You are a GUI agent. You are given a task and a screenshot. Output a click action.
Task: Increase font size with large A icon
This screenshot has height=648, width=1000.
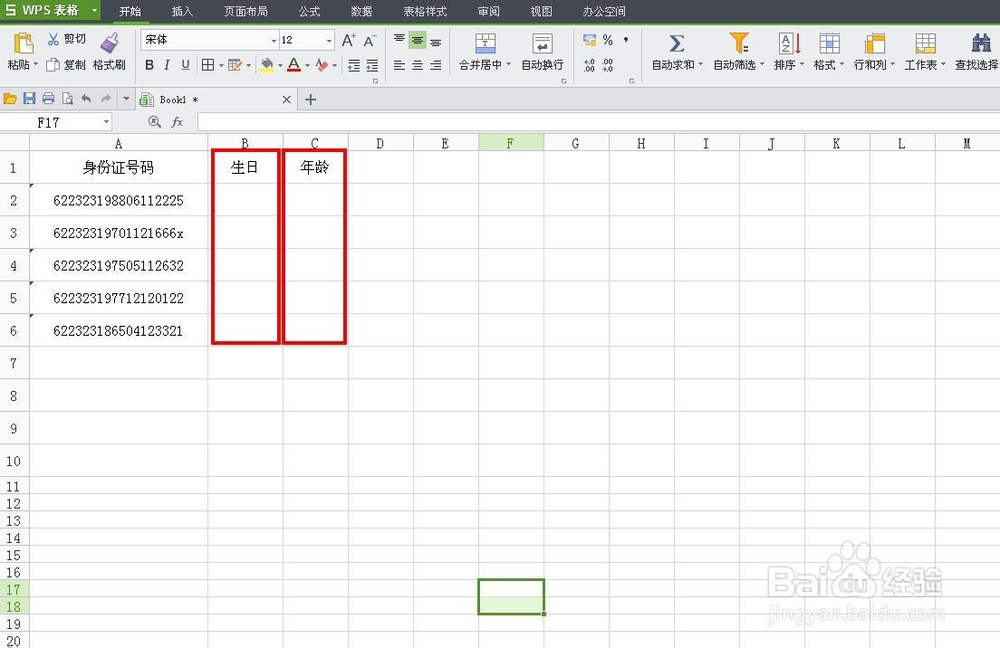click(348, 40)
